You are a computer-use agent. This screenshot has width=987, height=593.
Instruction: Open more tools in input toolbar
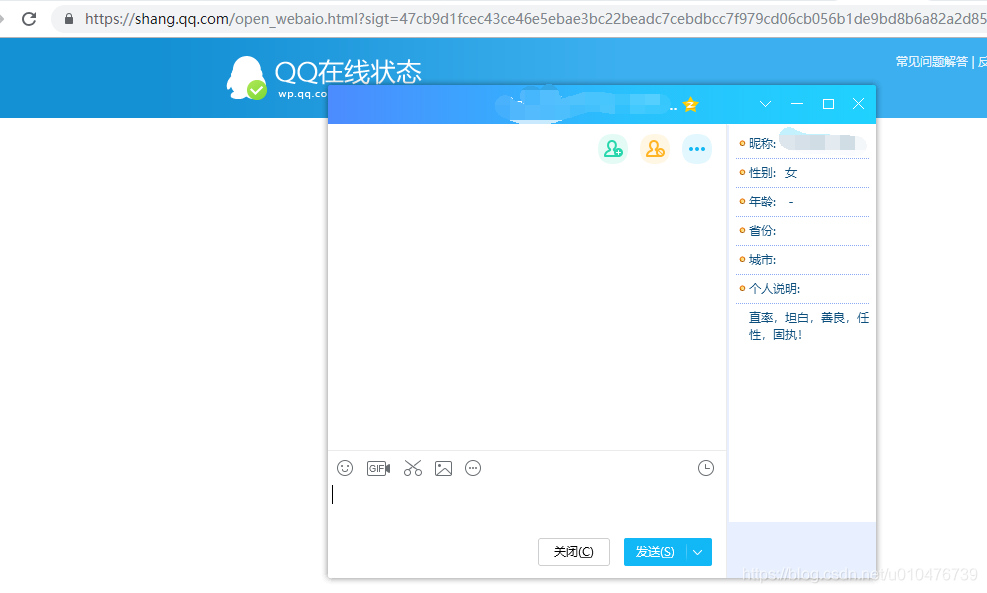pos(473,468)
